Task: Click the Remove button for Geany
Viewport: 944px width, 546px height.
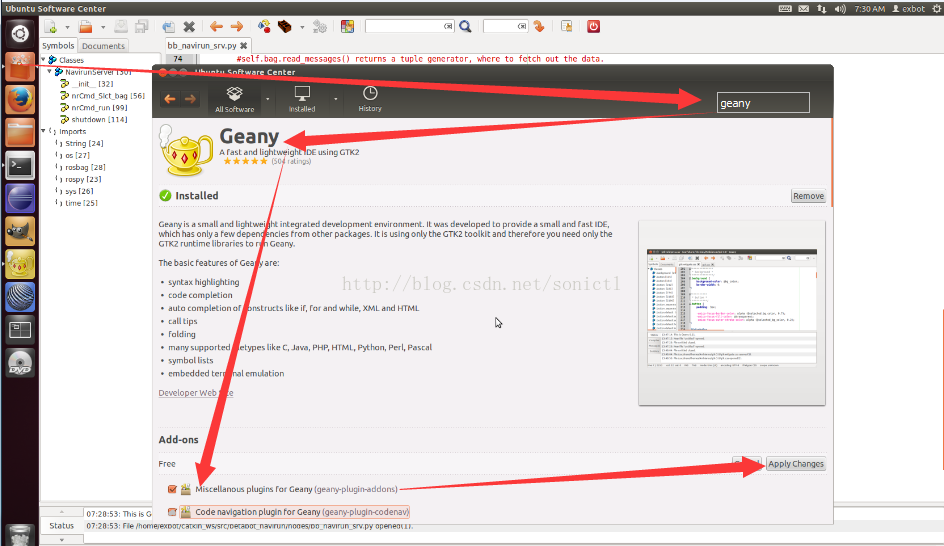Action: (808, 196)
